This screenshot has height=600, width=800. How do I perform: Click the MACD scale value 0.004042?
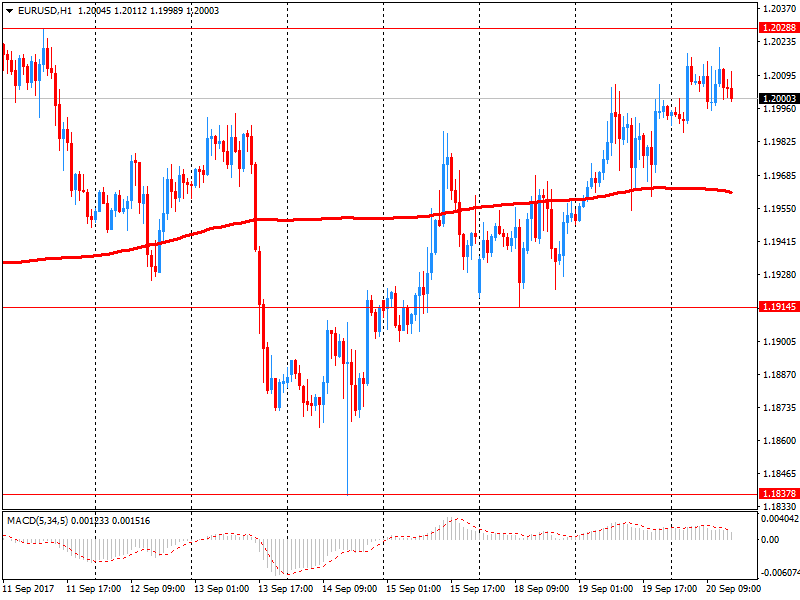780,519
